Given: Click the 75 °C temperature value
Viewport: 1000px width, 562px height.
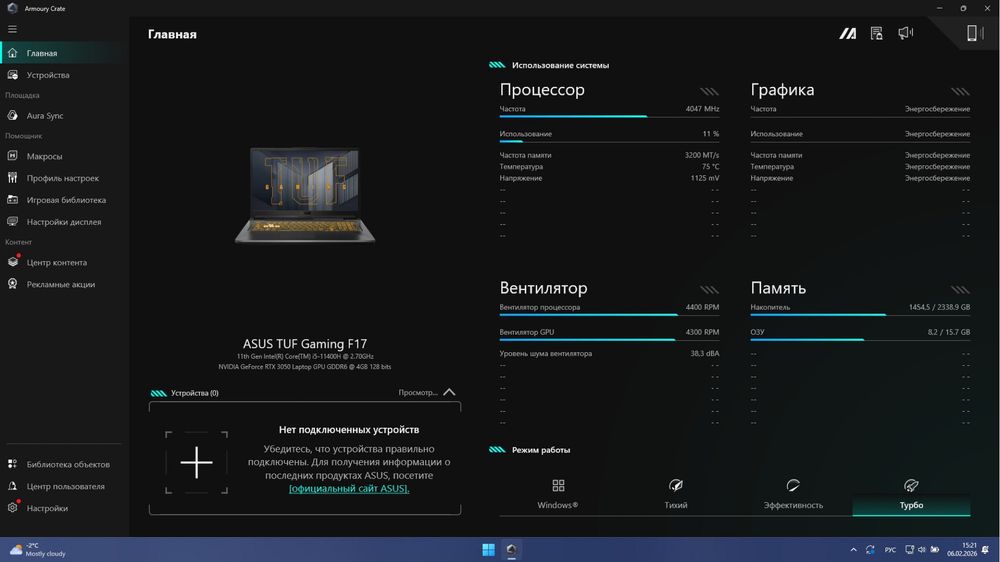Looking at the screenshot, I should (710, 166).
